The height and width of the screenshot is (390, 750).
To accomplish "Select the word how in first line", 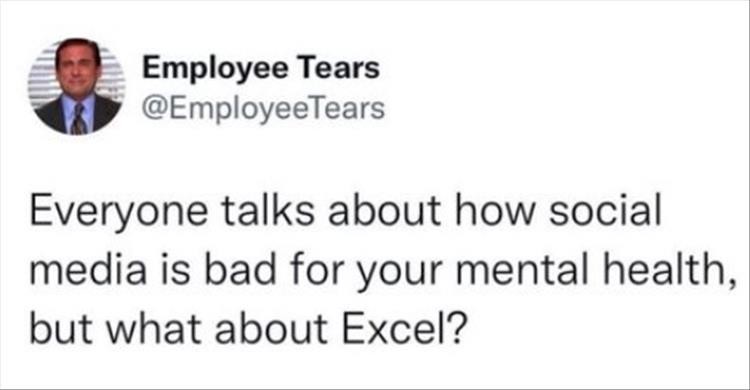I will click(x=494, y=211).
